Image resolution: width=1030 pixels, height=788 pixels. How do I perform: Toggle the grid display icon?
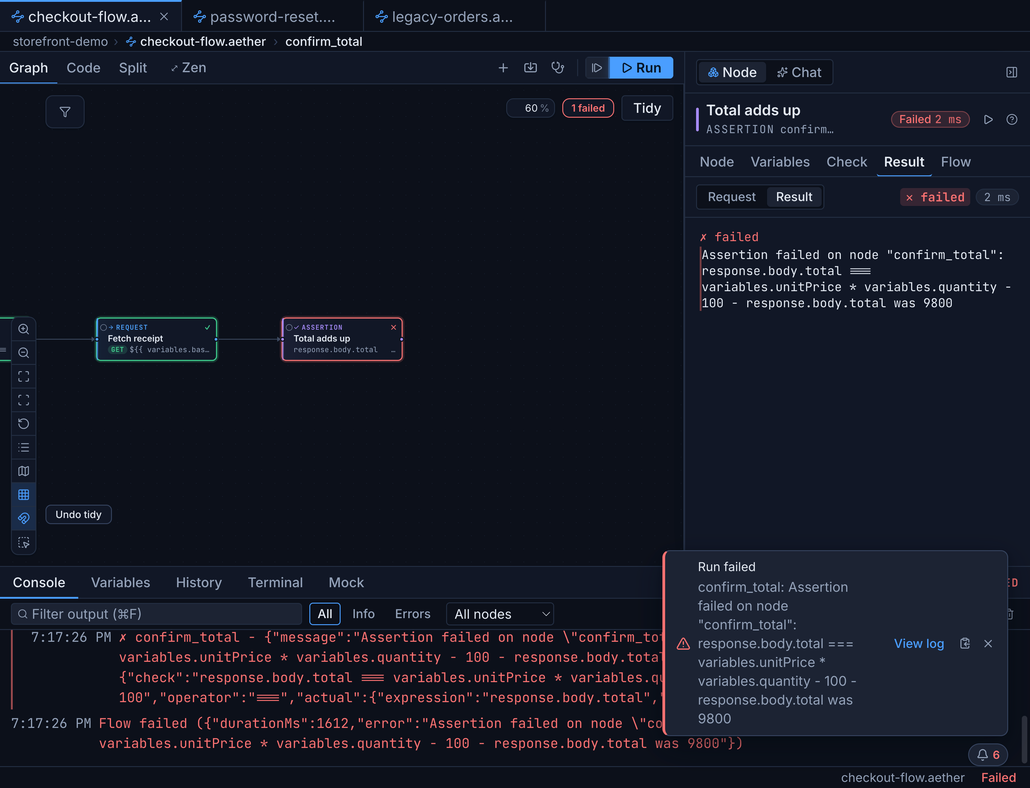click(24, 494)
